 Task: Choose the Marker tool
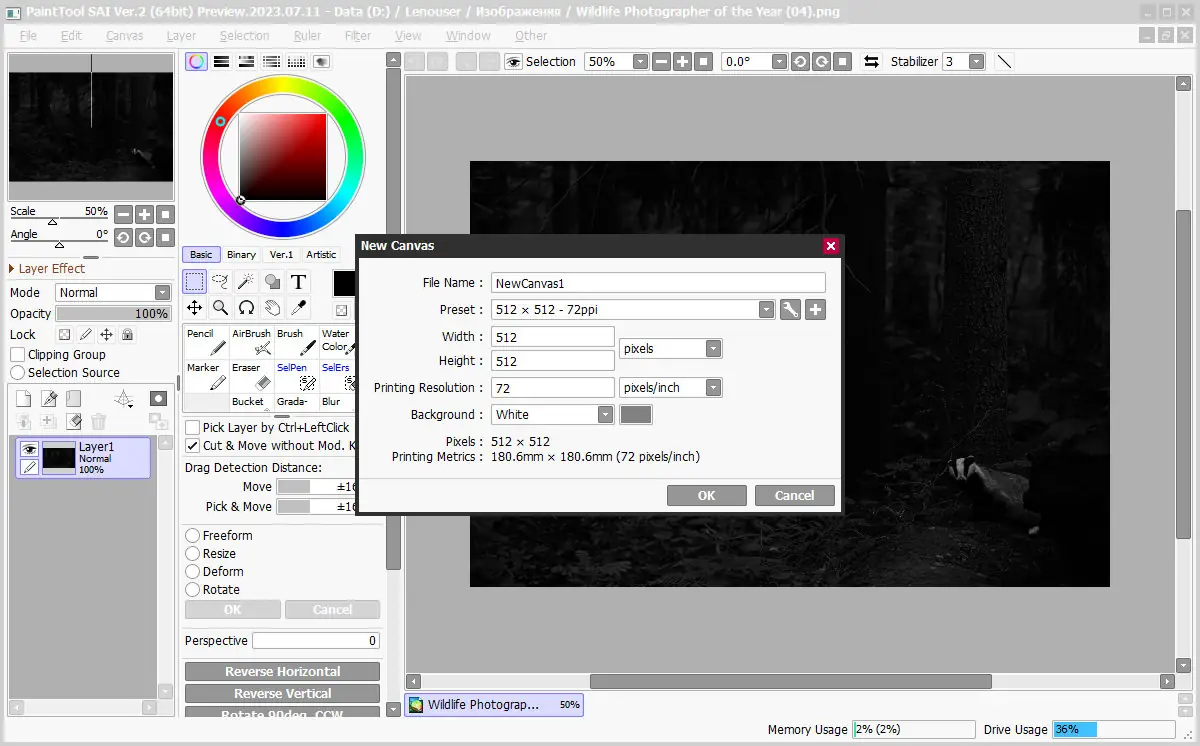(207, 376)
